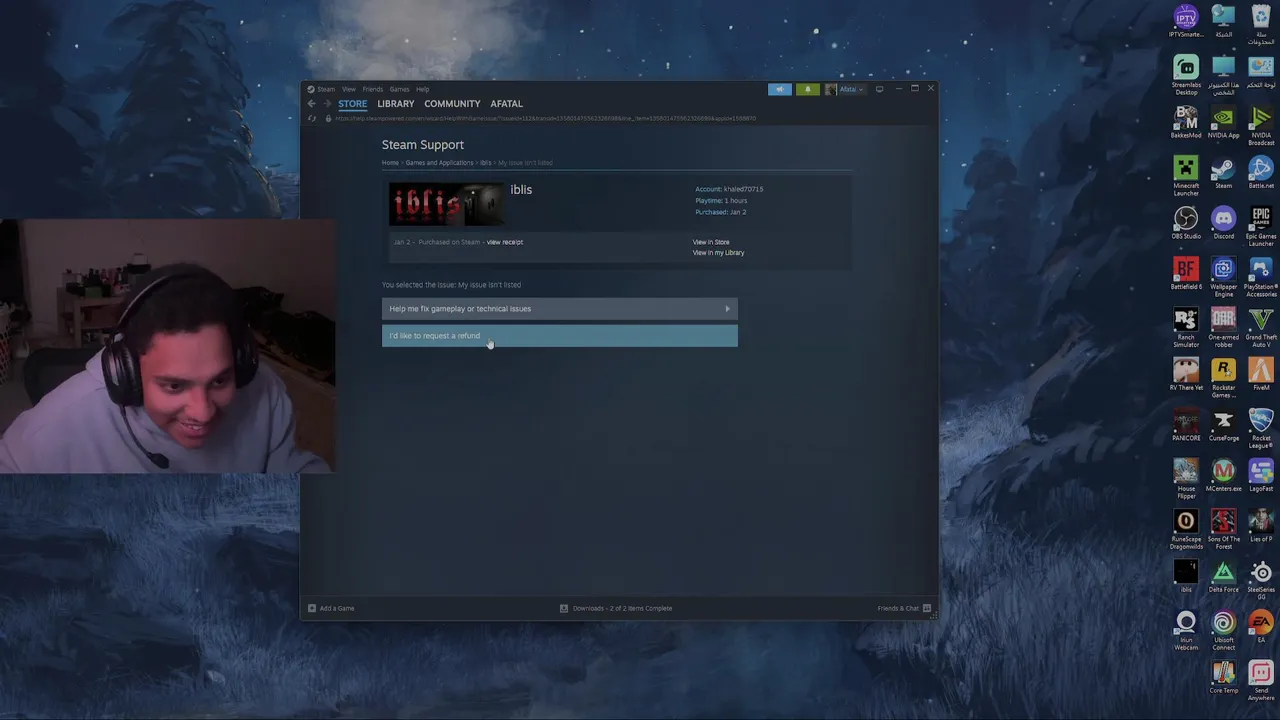Open Core Temp desktop icon
This screenshot has height=720, width=1280.
click(1223, 678)
